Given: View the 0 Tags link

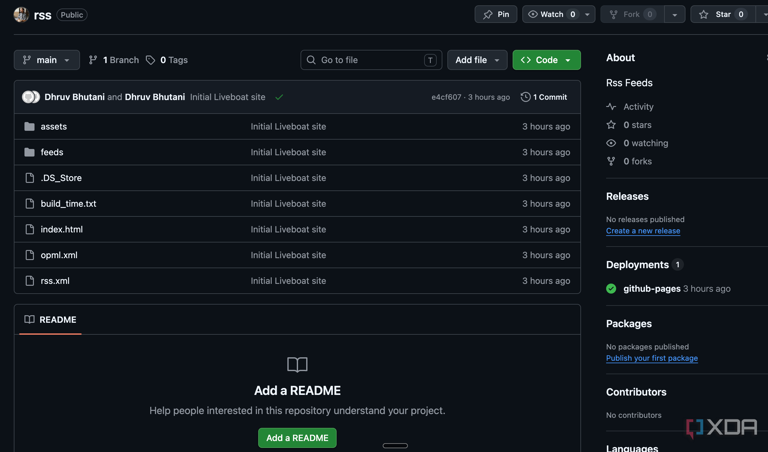Looking at the screenshot, I should 167,60.
